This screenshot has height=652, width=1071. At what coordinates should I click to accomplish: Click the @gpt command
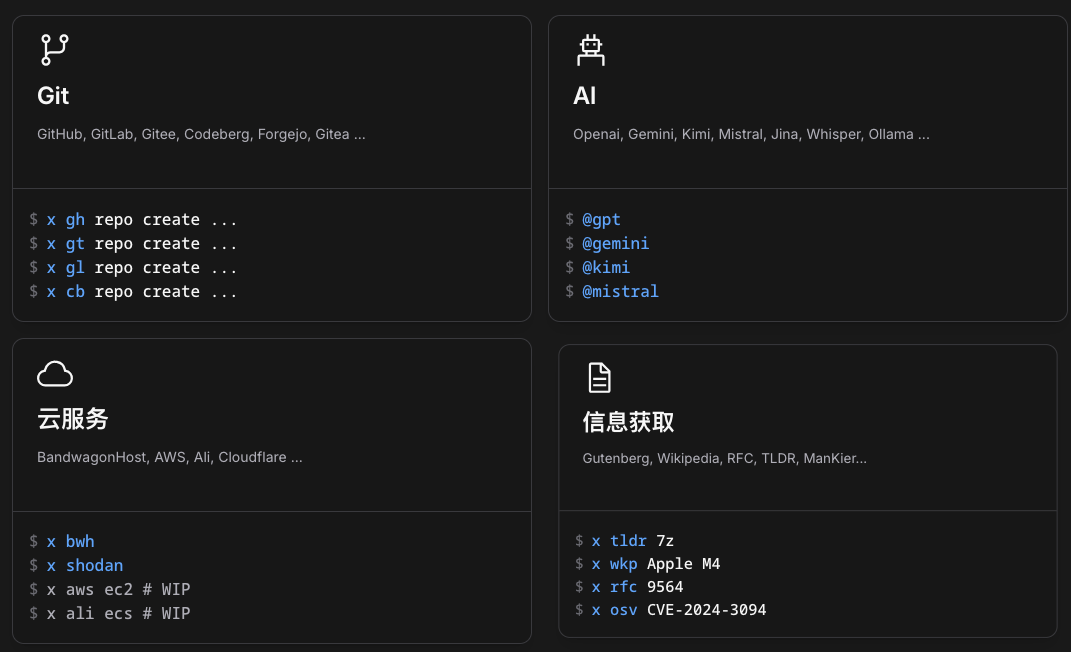tap(601, 220)
